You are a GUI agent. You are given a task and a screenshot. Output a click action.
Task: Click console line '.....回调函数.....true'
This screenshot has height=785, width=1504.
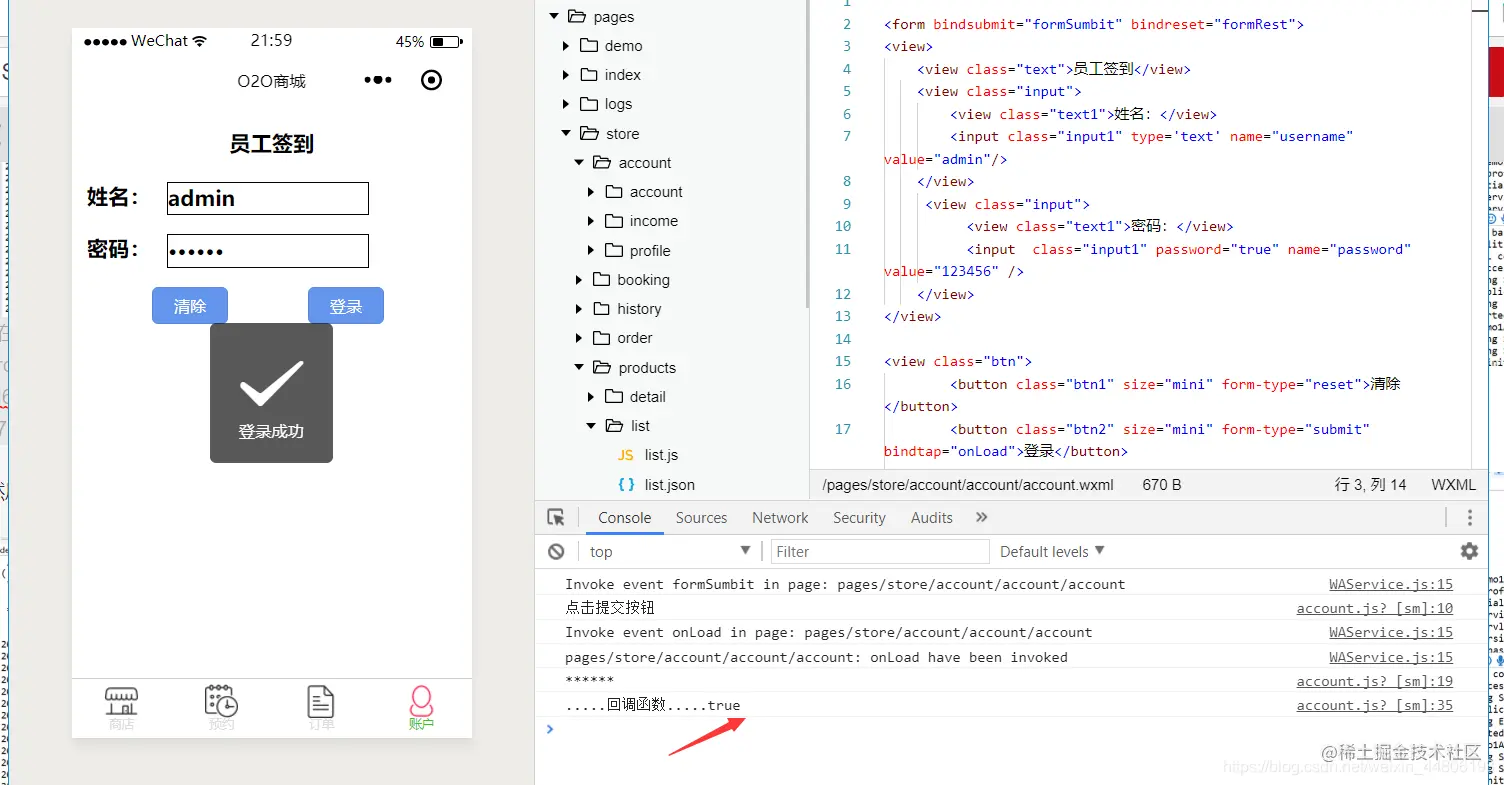[x=653, y=705]
